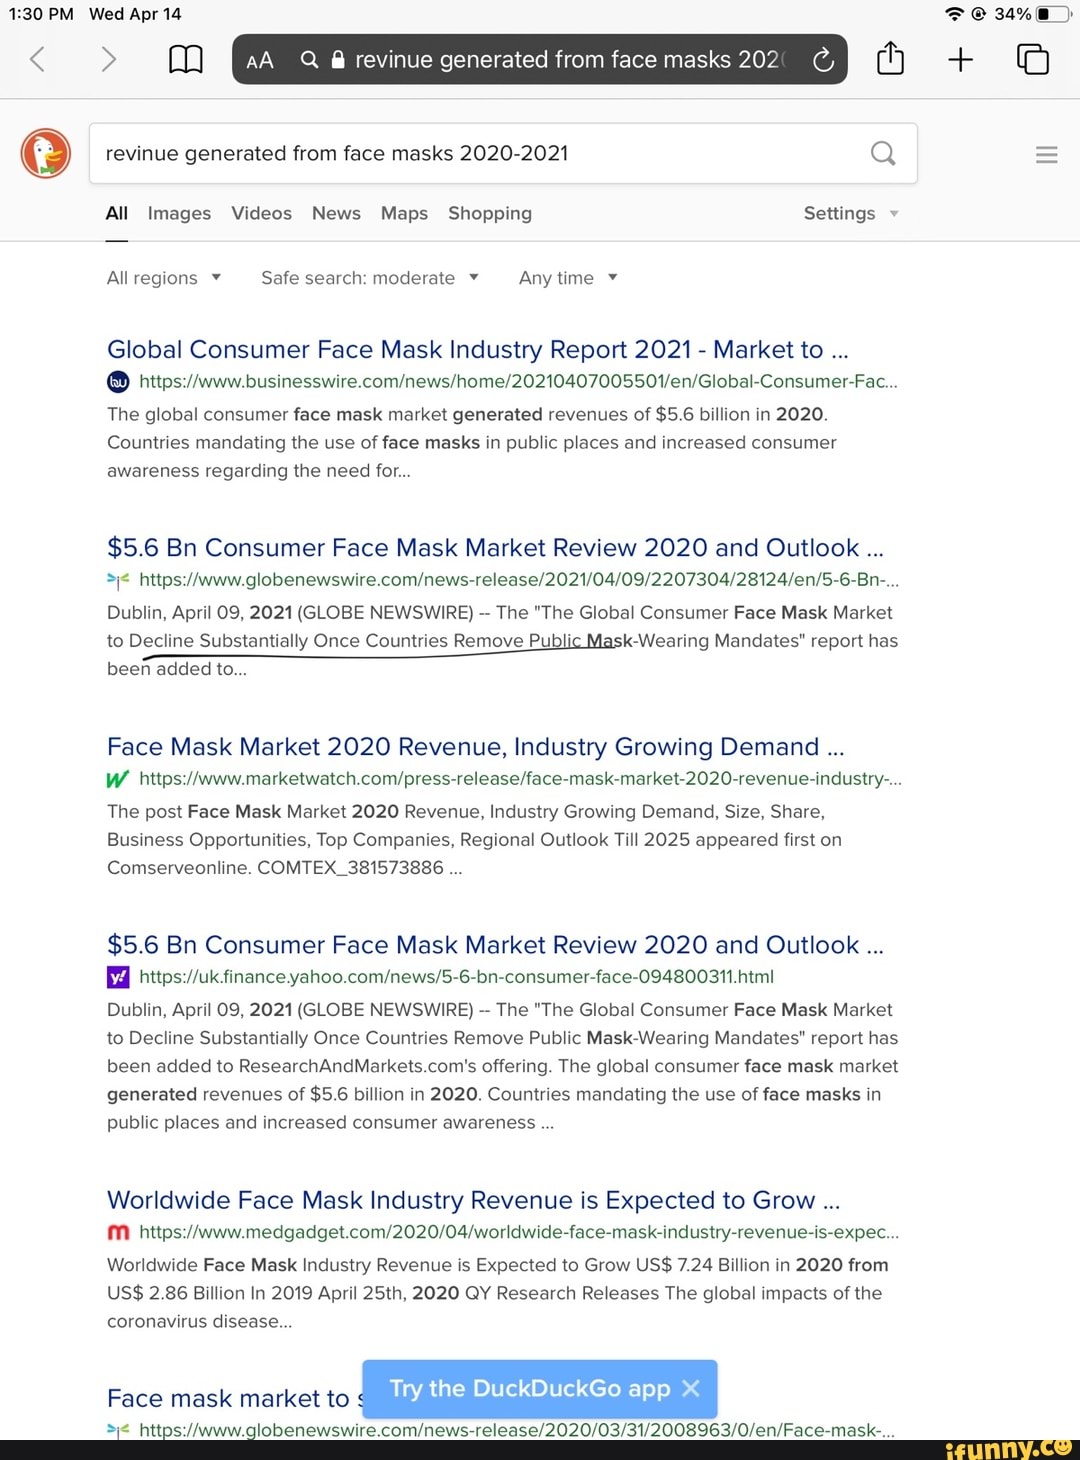Image resolution: width=1080 pixels, height=1460 pixels.
Task: Expand the Any time filter
Action: click(568, 278)
